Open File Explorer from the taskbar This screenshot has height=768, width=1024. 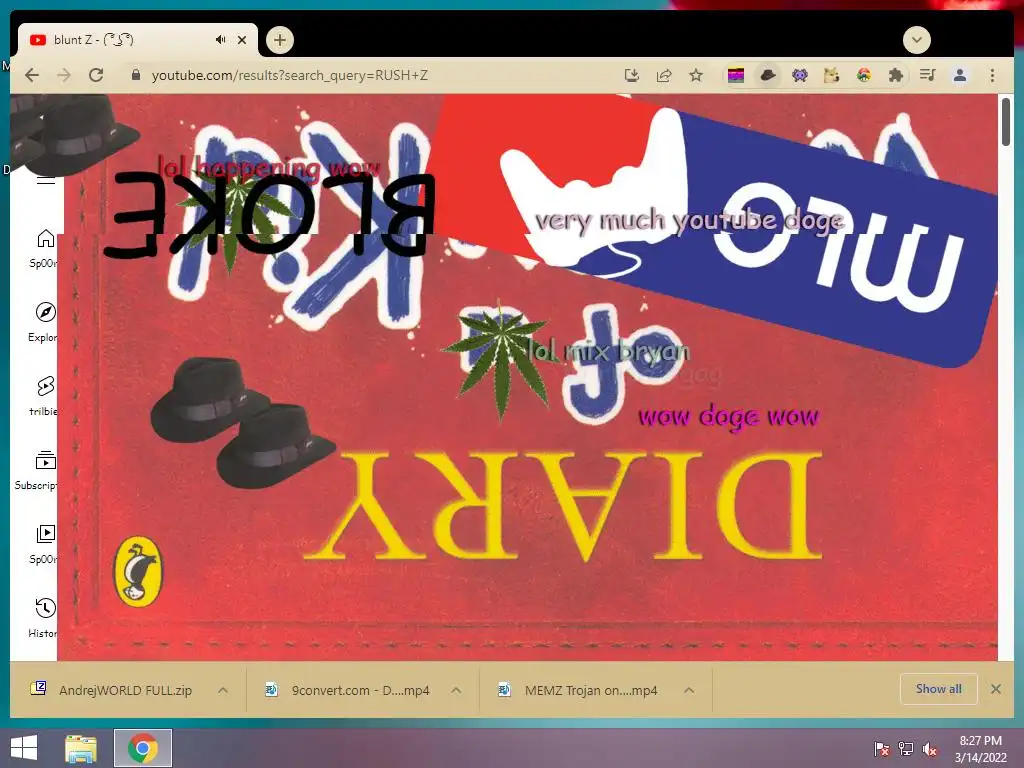pyautogui.click(x=81, y=748)
